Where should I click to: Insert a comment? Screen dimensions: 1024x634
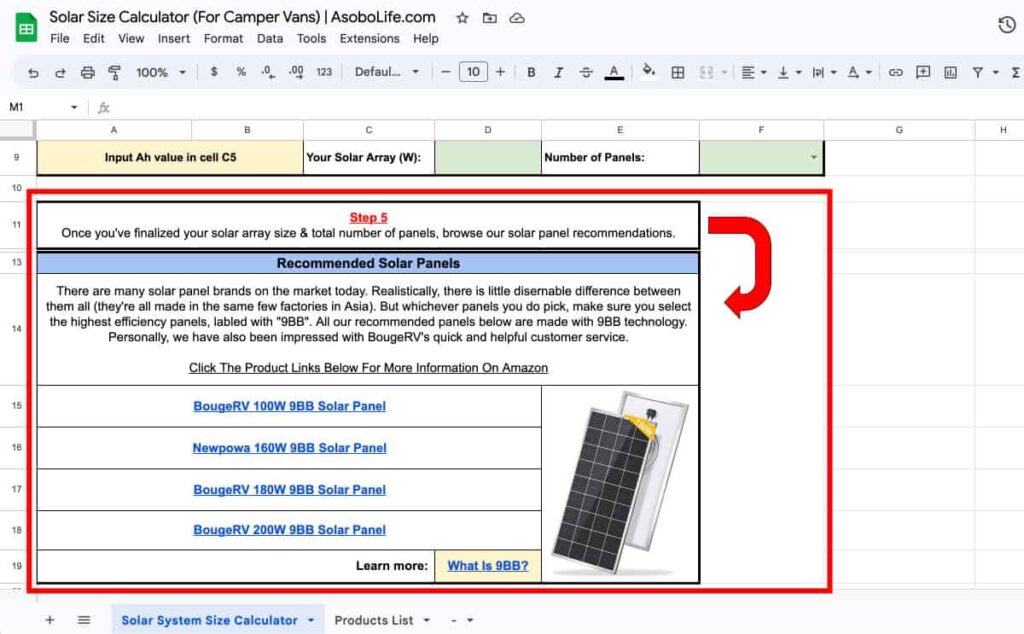(x=923, y=72)
